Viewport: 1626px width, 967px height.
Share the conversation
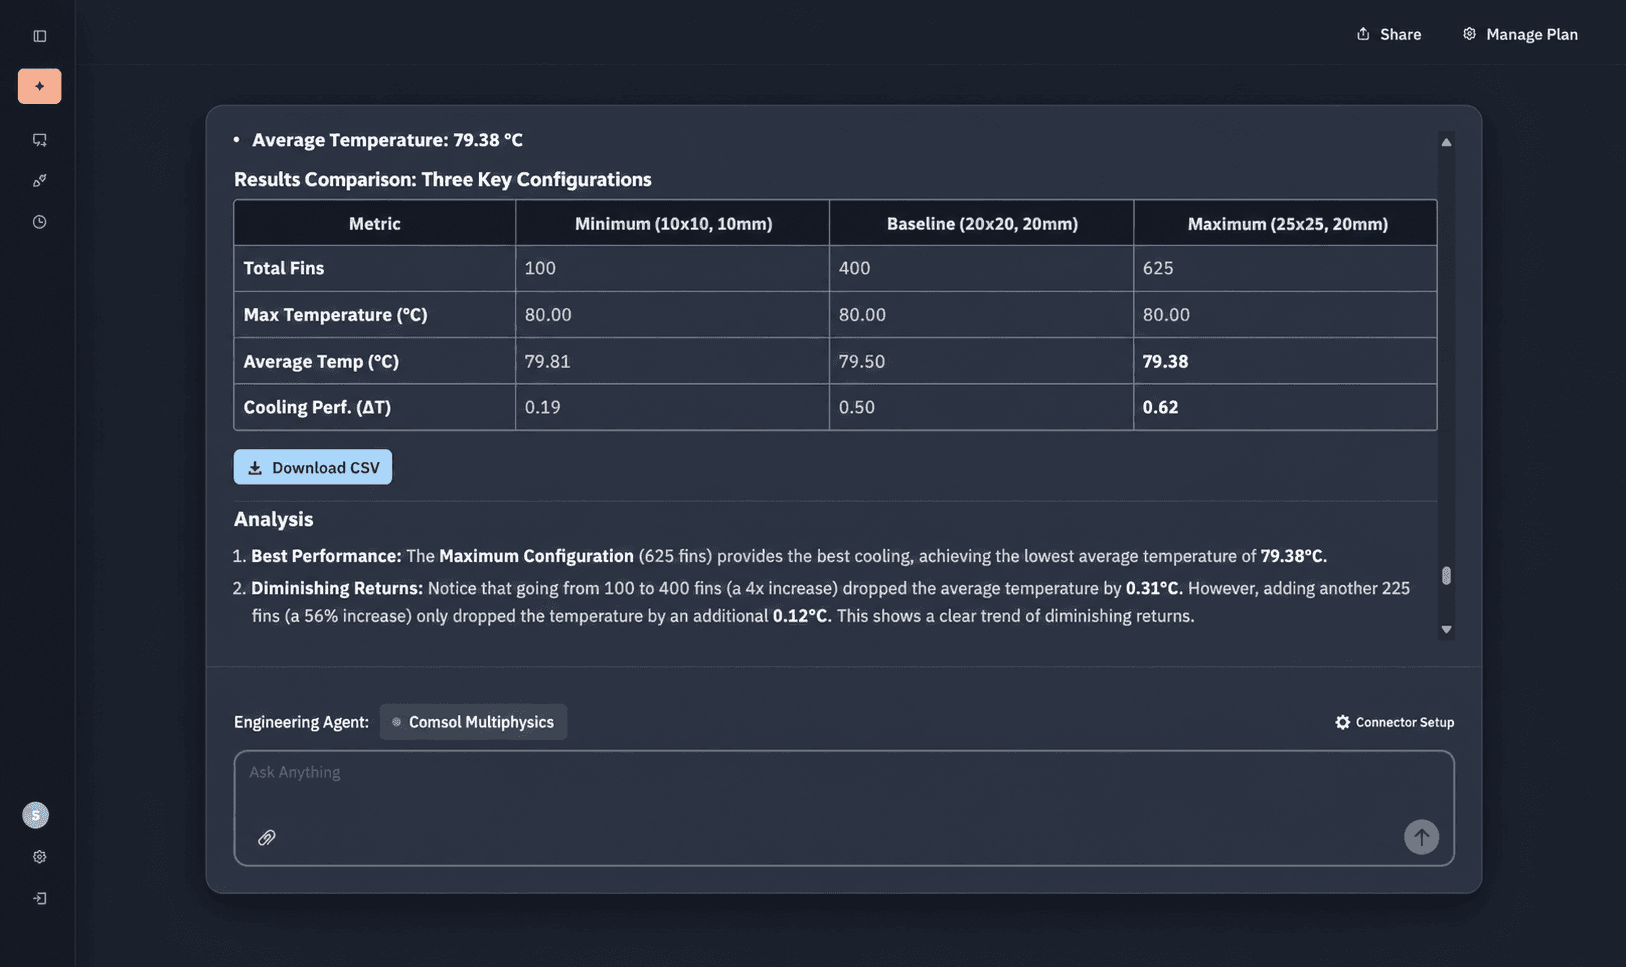[1389, 34]
